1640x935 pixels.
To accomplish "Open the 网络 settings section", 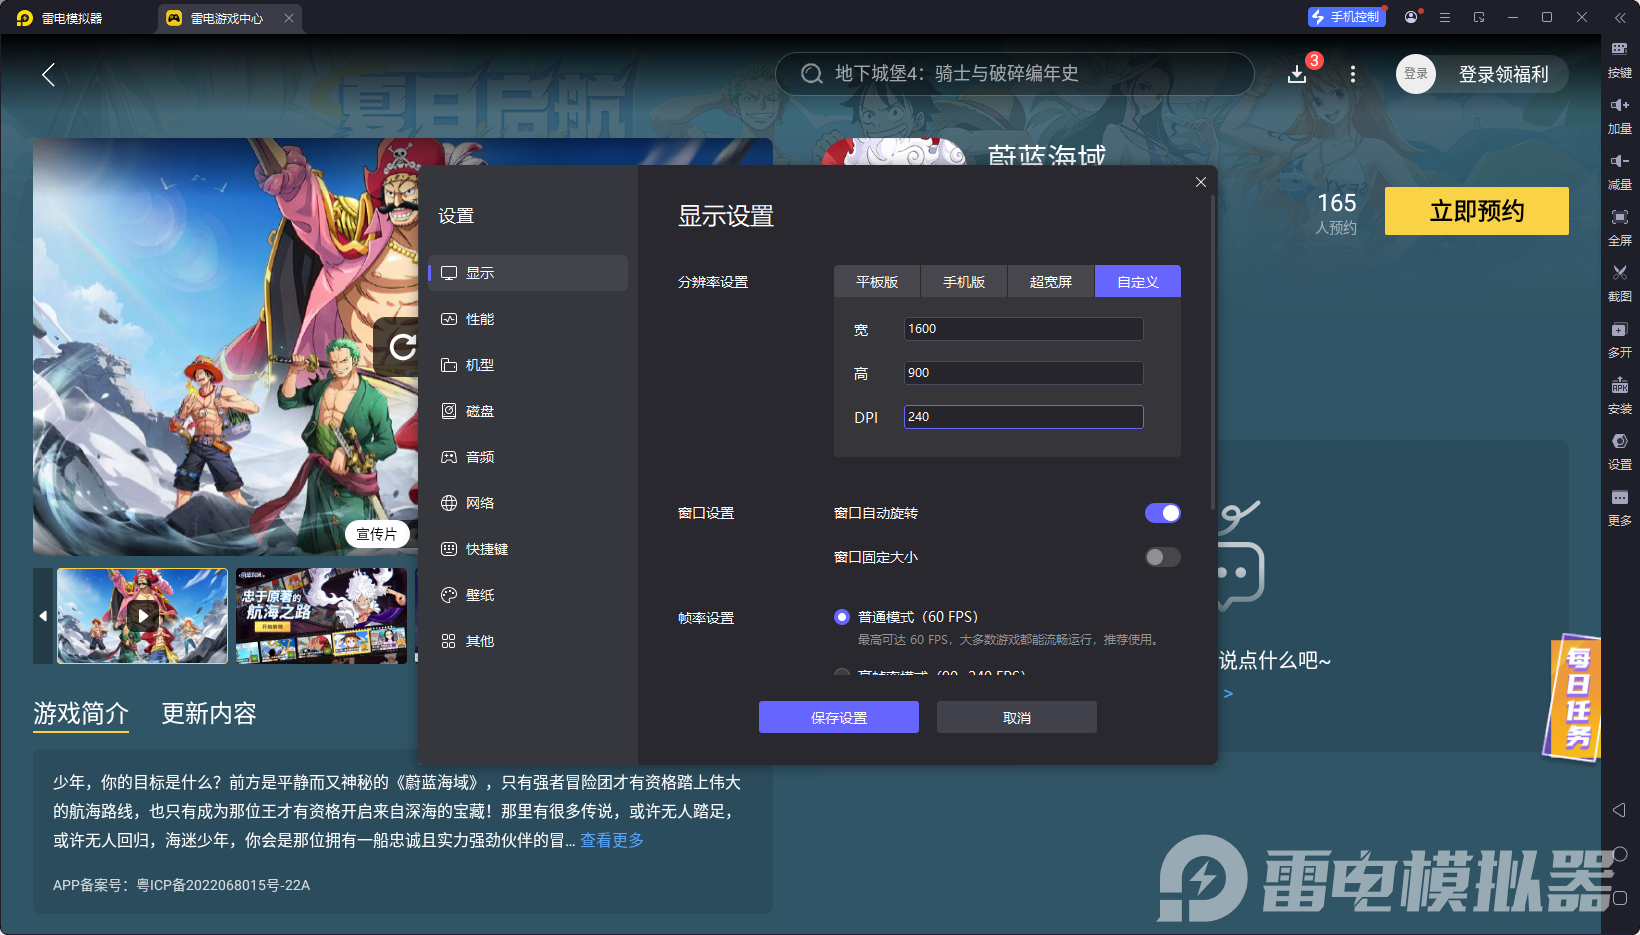I will click(528, 503).
